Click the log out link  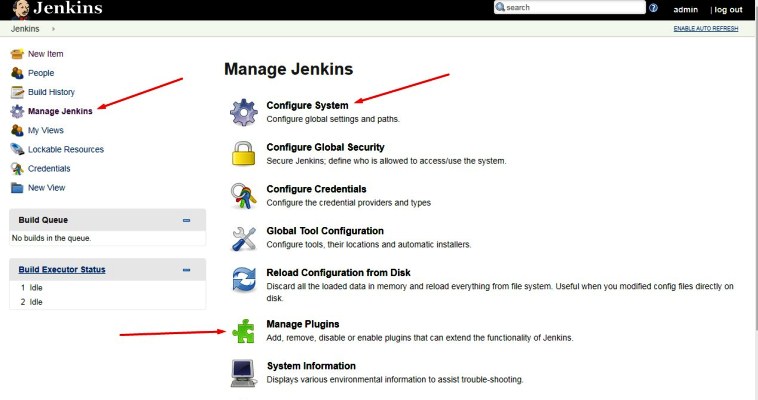click(x=727, y=9)
